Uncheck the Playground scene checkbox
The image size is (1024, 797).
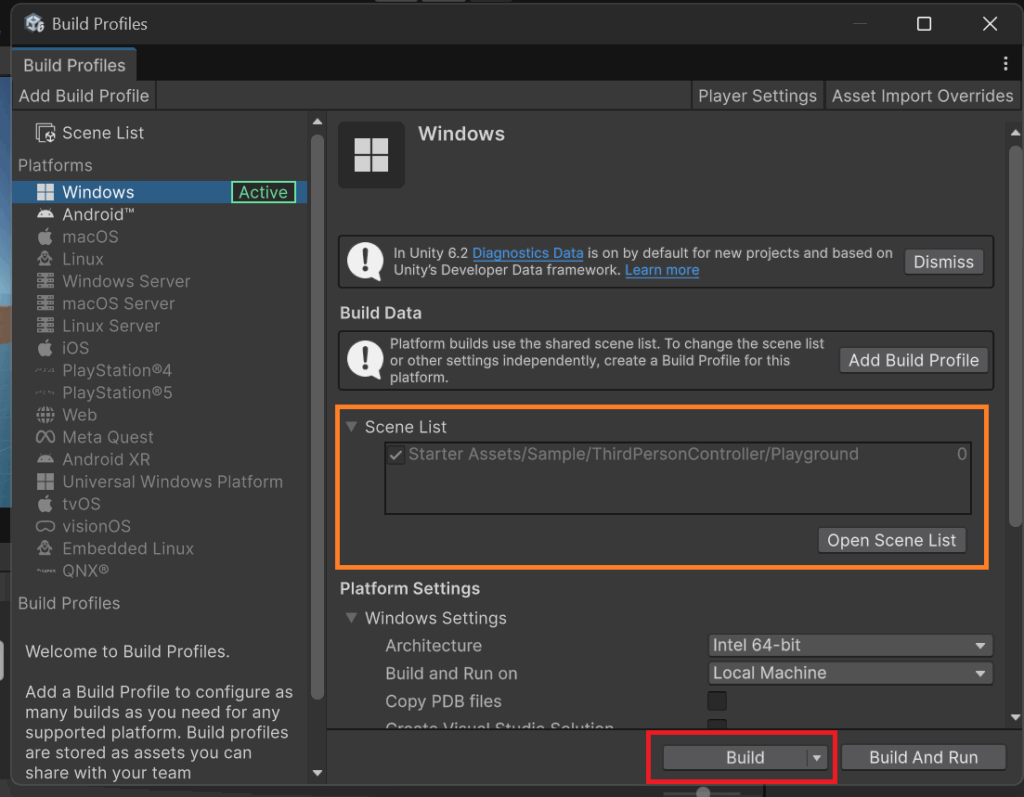397,455
